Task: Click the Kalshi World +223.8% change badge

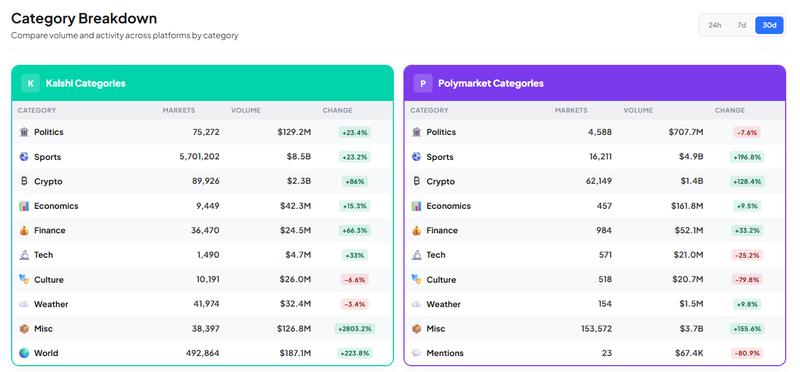Action: point(354,353)
